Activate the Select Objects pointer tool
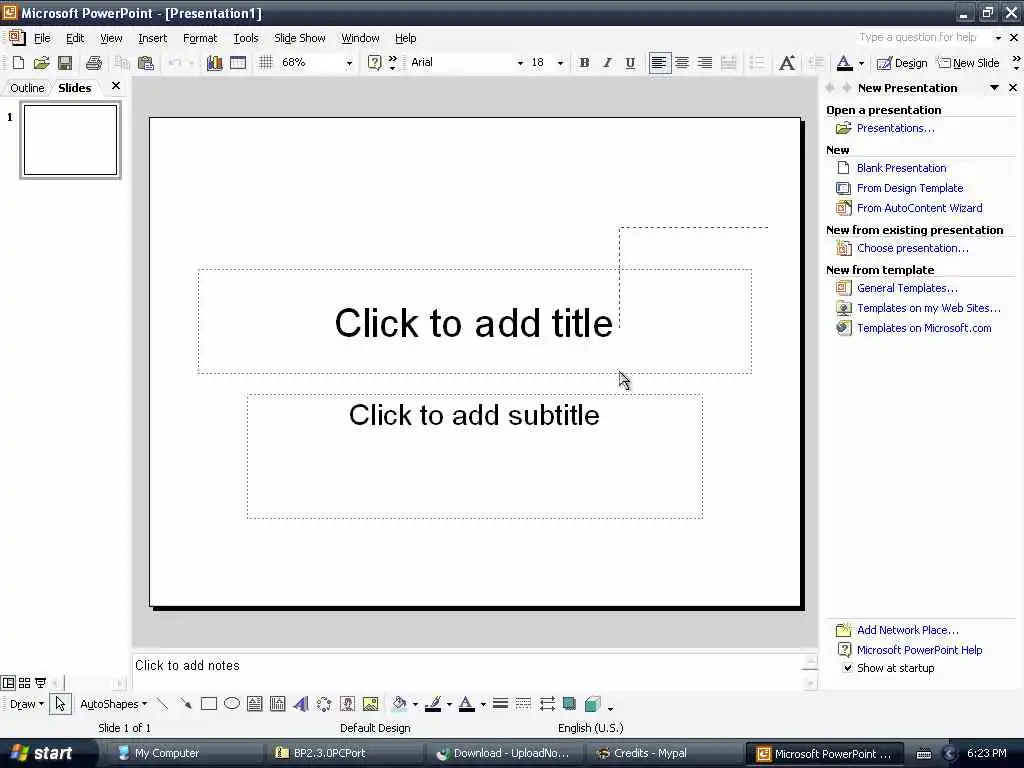The image size is (1024, 768). (x=60, y=704)
